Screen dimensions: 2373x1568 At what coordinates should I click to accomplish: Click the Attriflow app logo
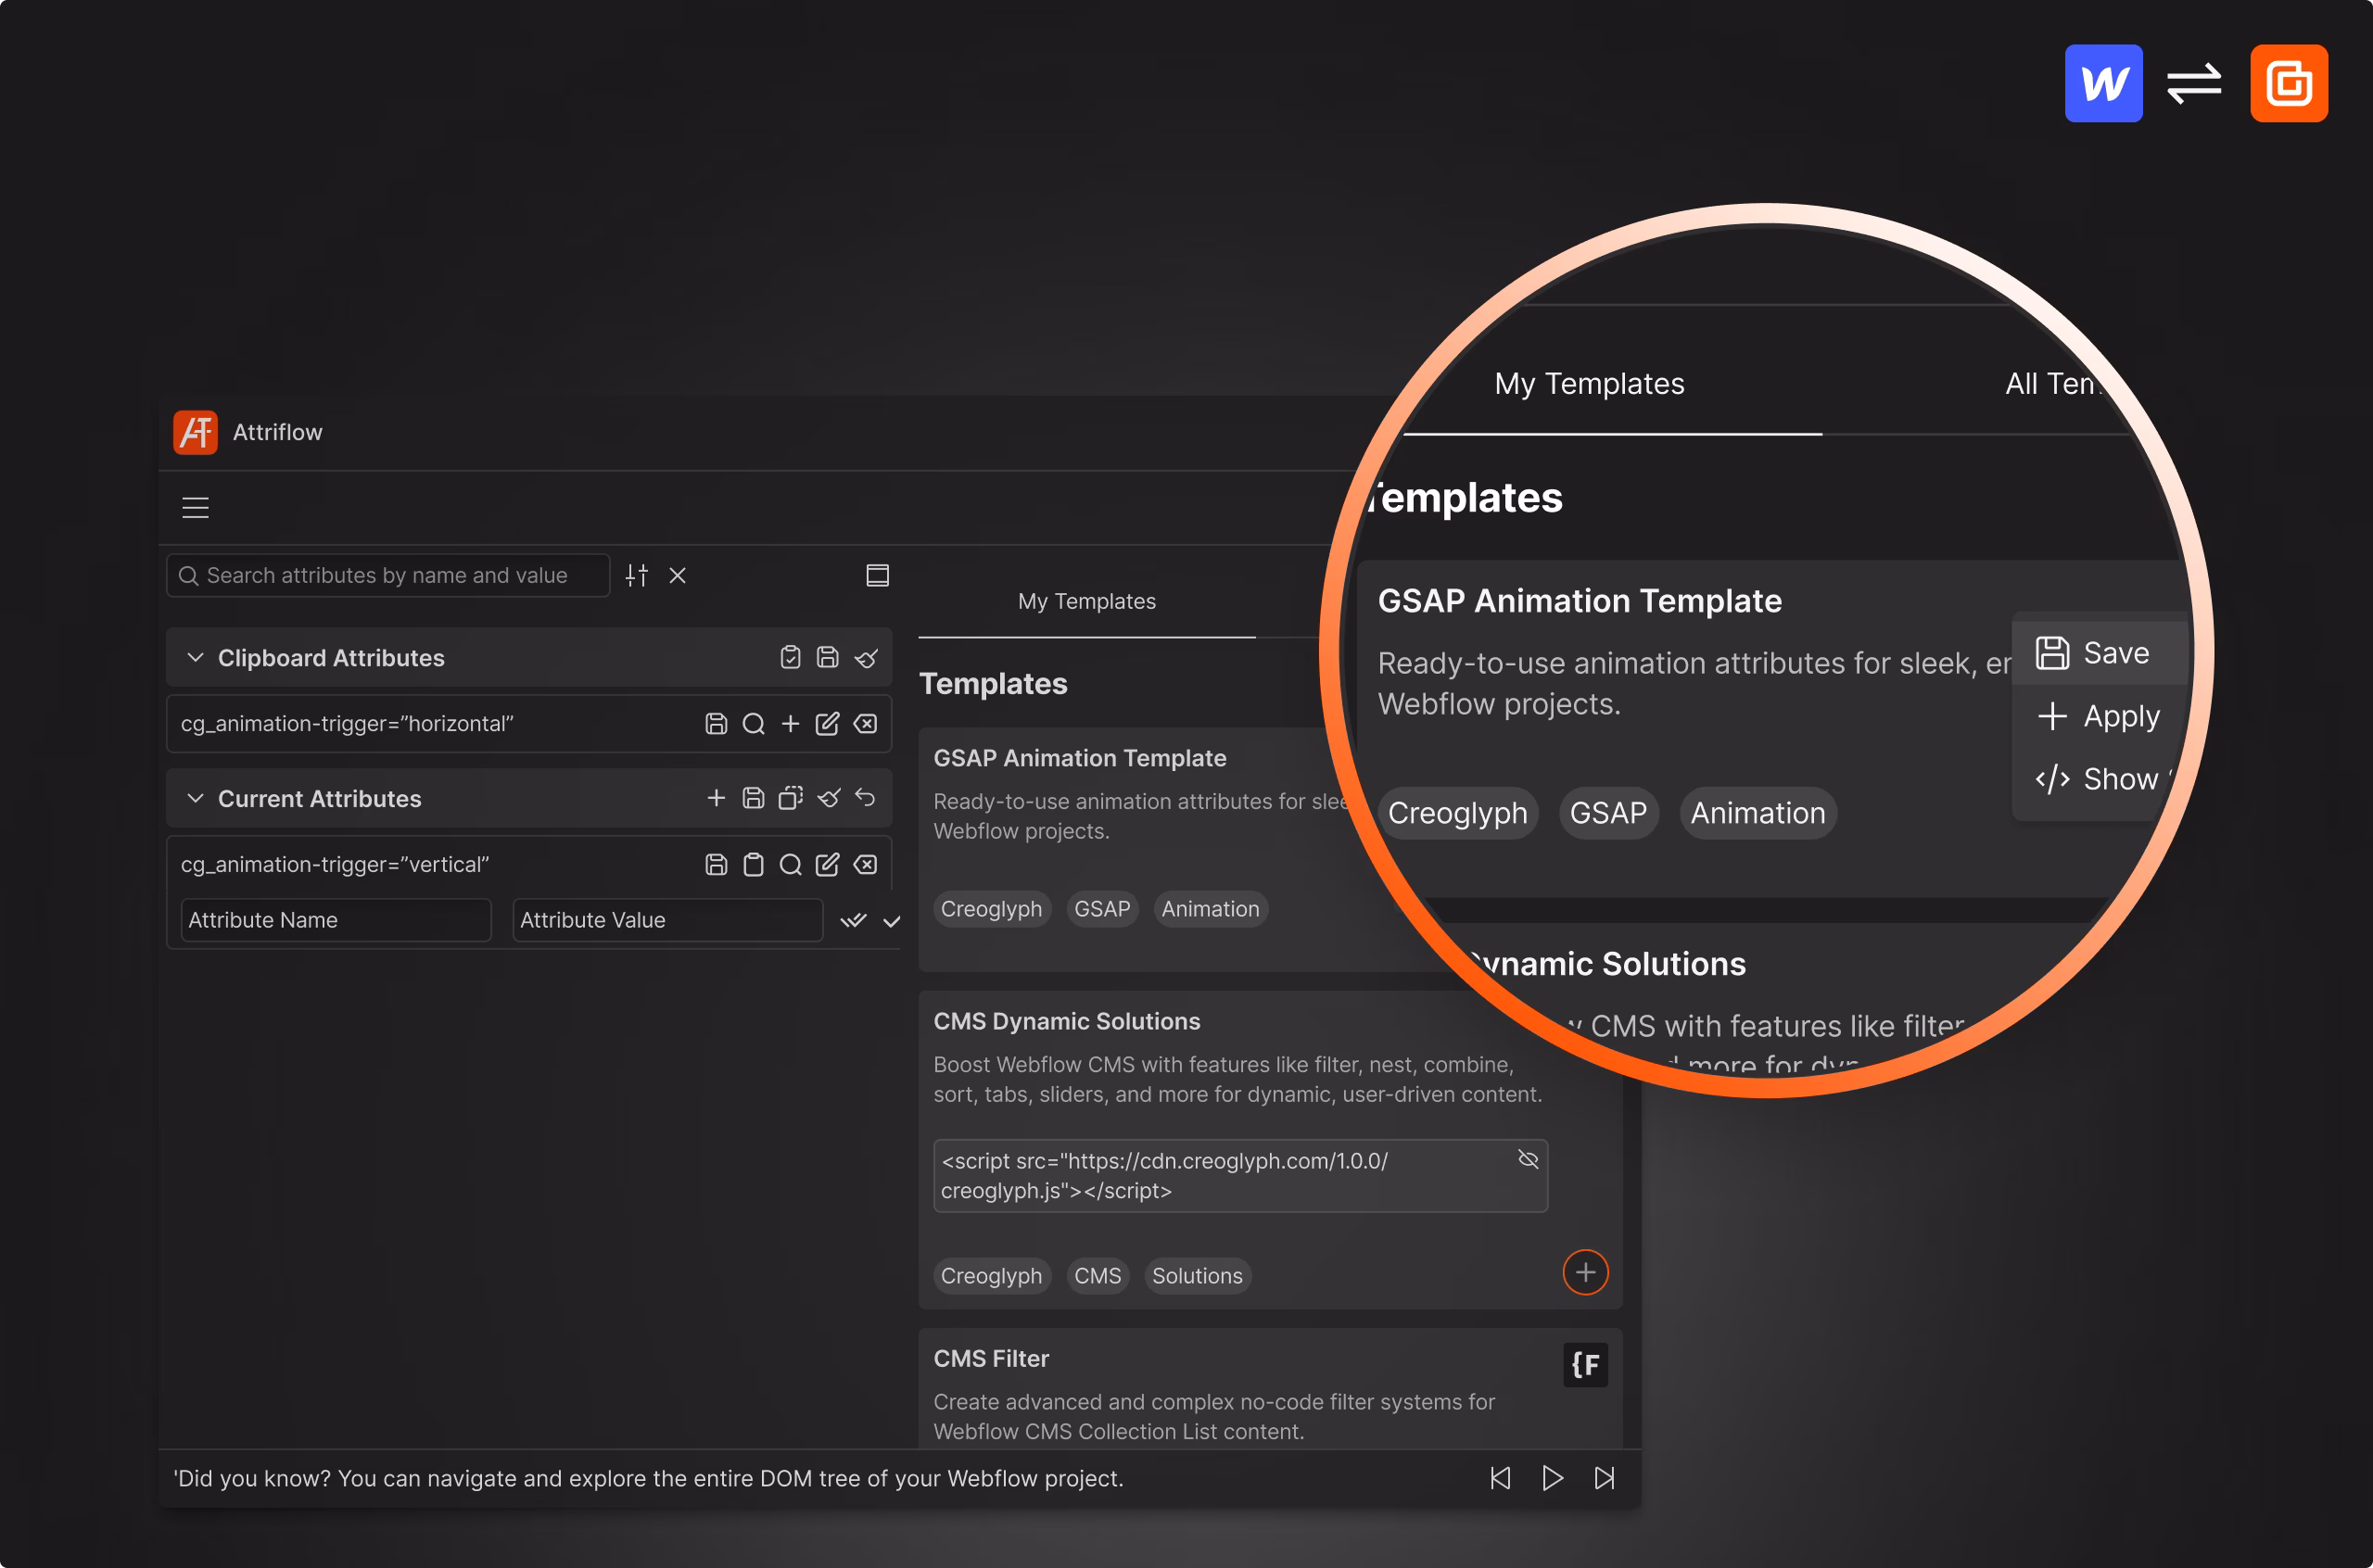click(195, 432)
